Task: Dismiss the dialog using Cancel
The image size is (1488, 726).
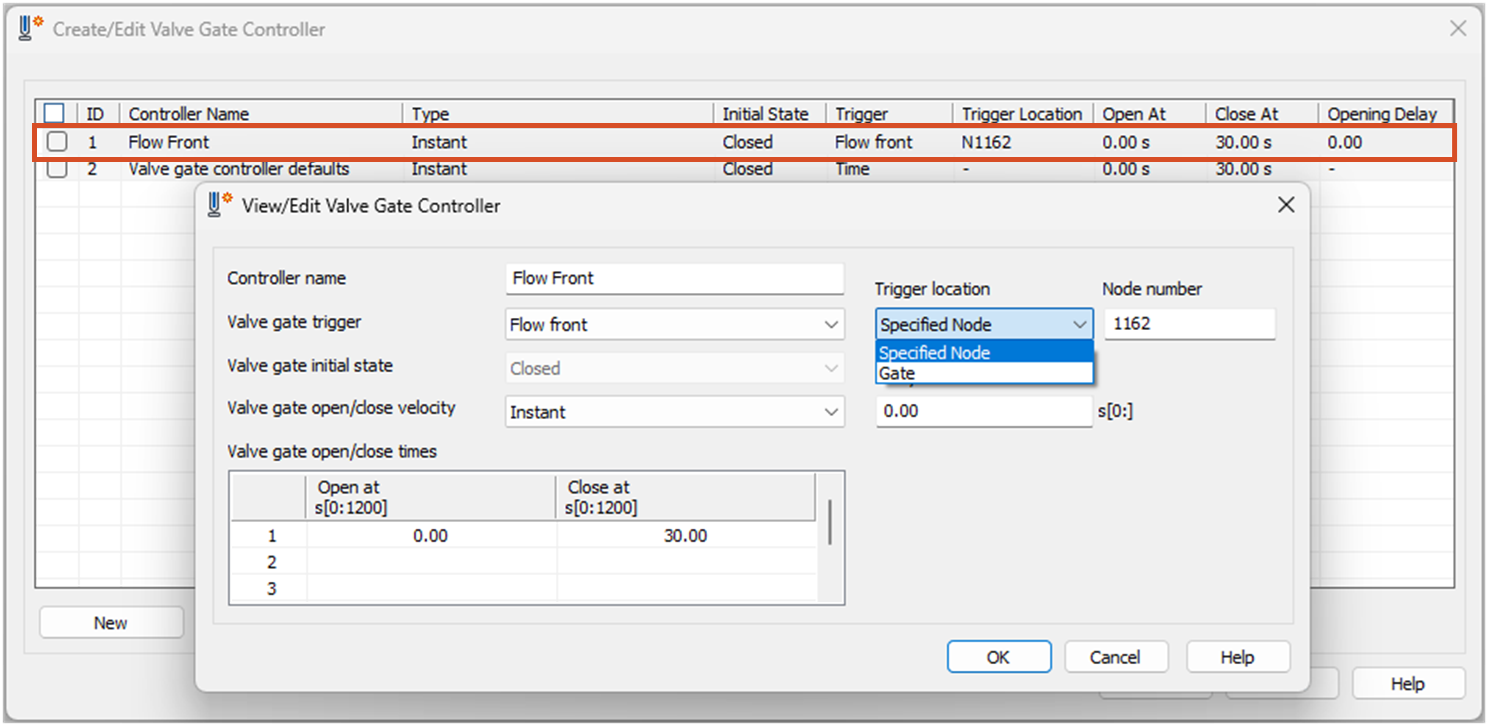Action: click(x=1116, y=656)
